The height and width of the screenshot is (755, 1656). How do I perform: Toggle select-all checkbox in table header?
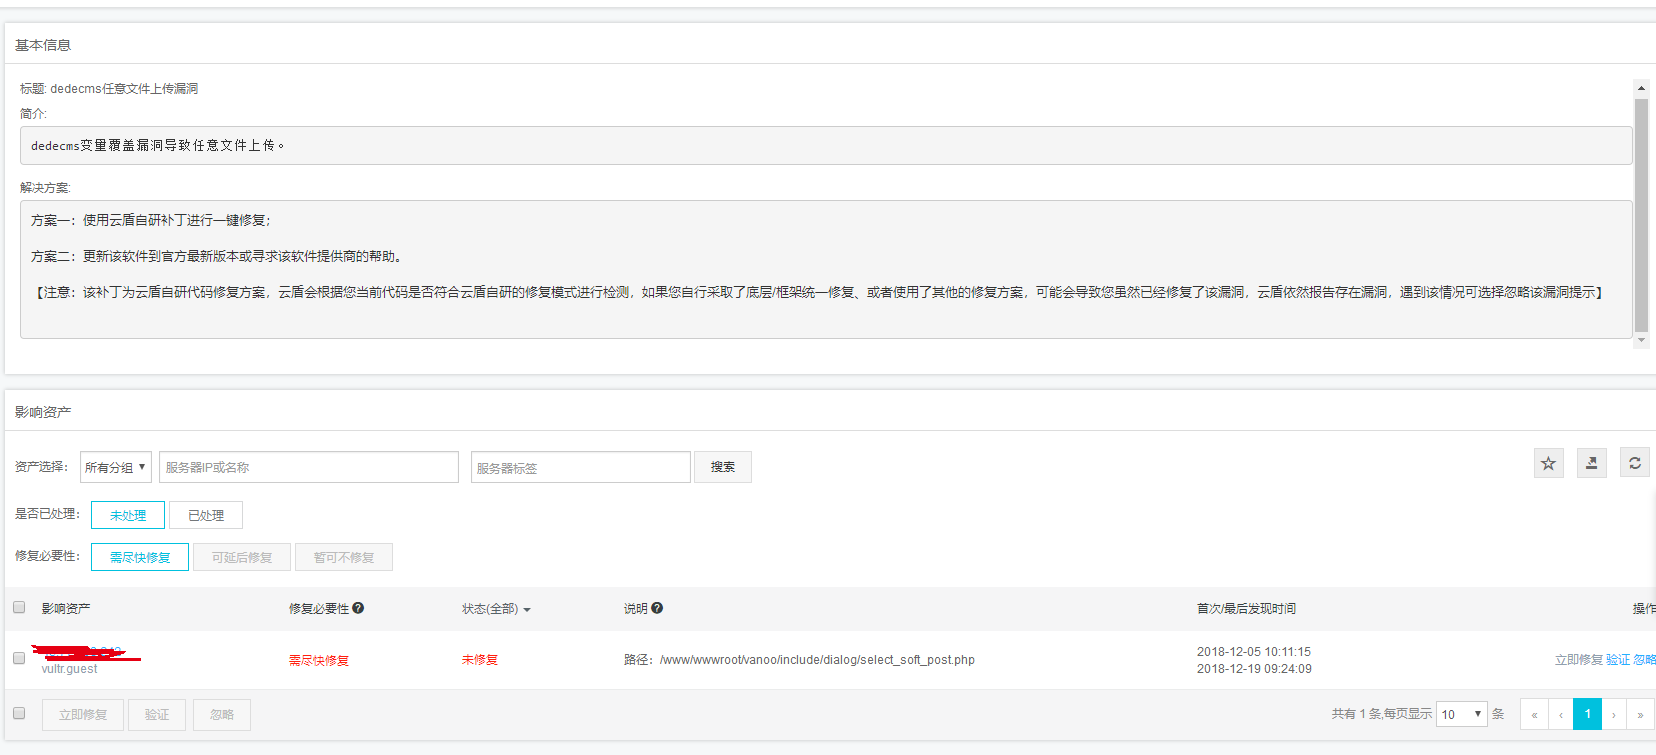pos(19,607)
